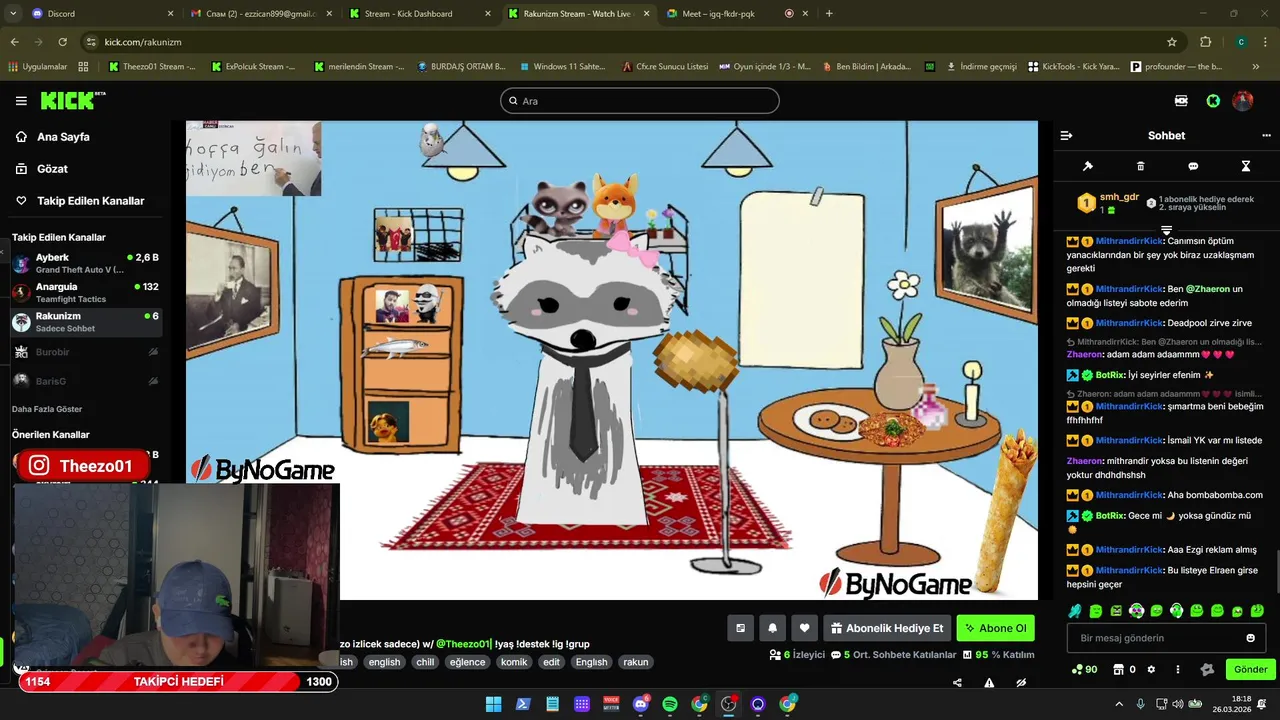1280x720 pixels.
Task: Collapse the chat panel arrow icon
Action: tap(1066, 135)
